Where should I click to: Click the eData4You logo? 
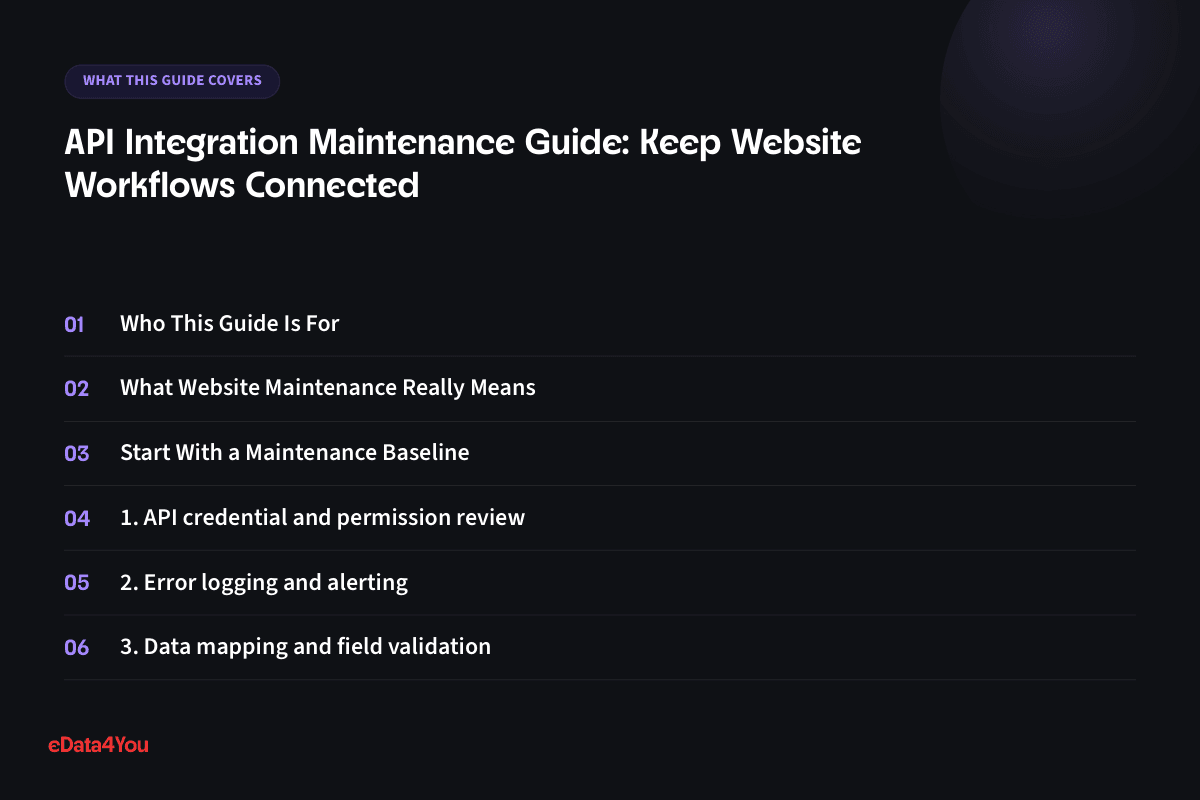point(98,745)
